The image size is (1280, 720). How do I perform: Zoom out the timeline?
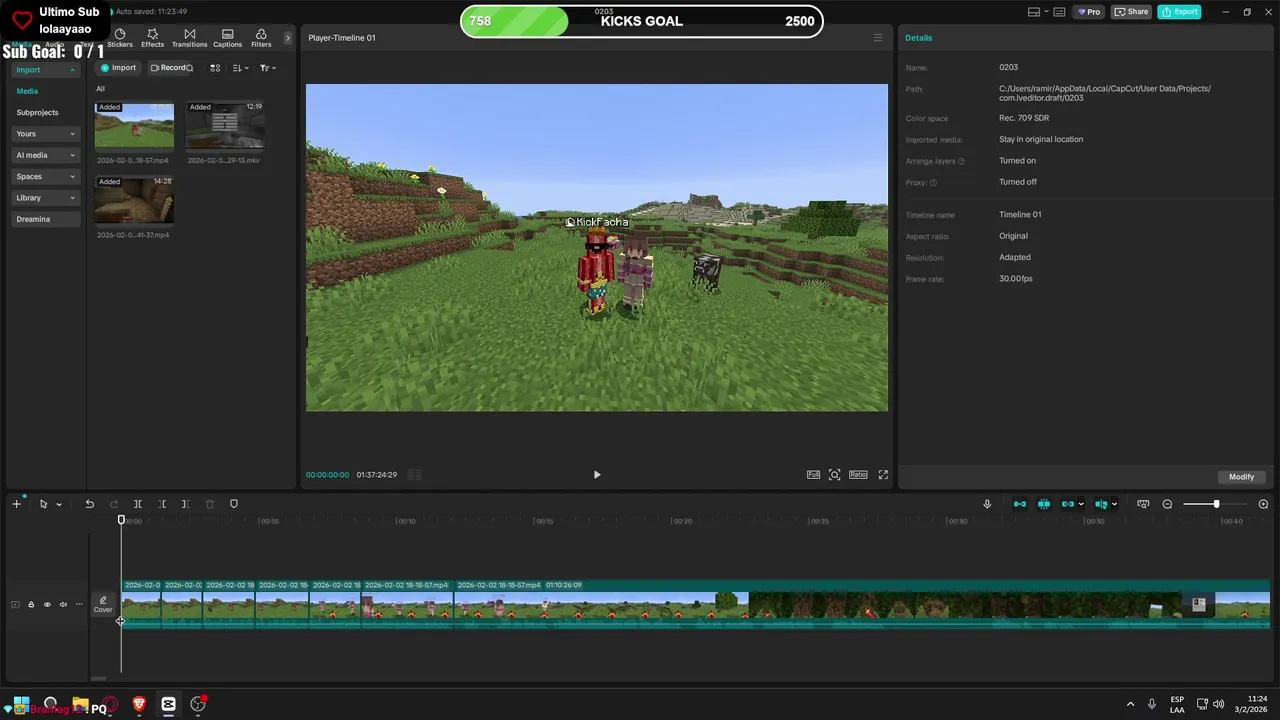tap(1167, 504)
